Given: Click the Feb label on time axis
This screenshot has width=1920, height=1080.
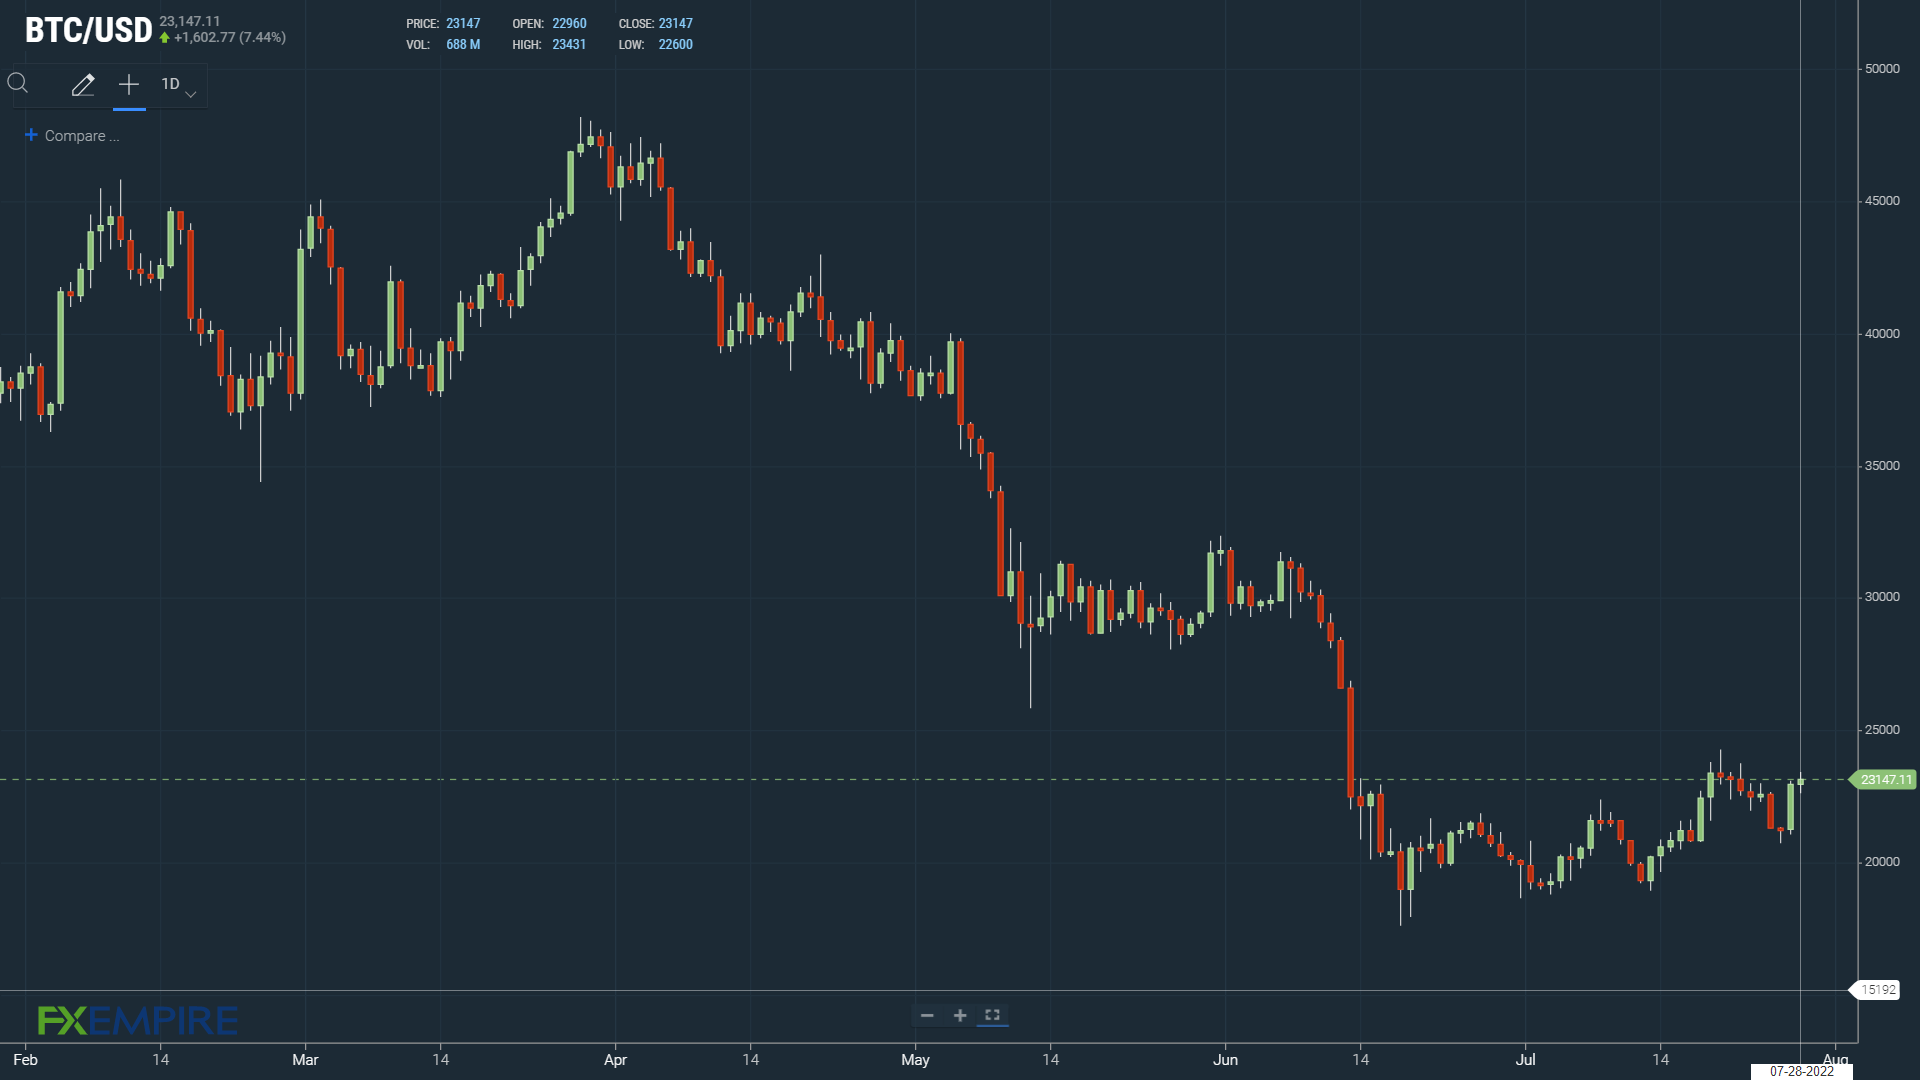Looking at the screenshot, I should (25, 1060).
